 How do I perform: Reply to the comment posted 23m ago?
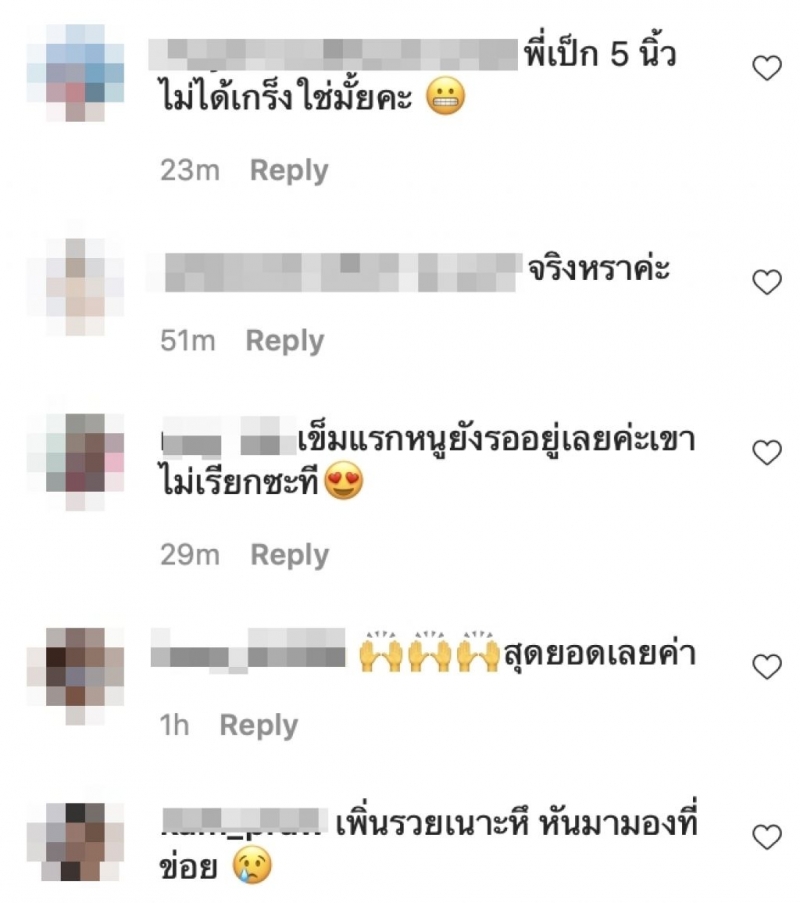289,171
